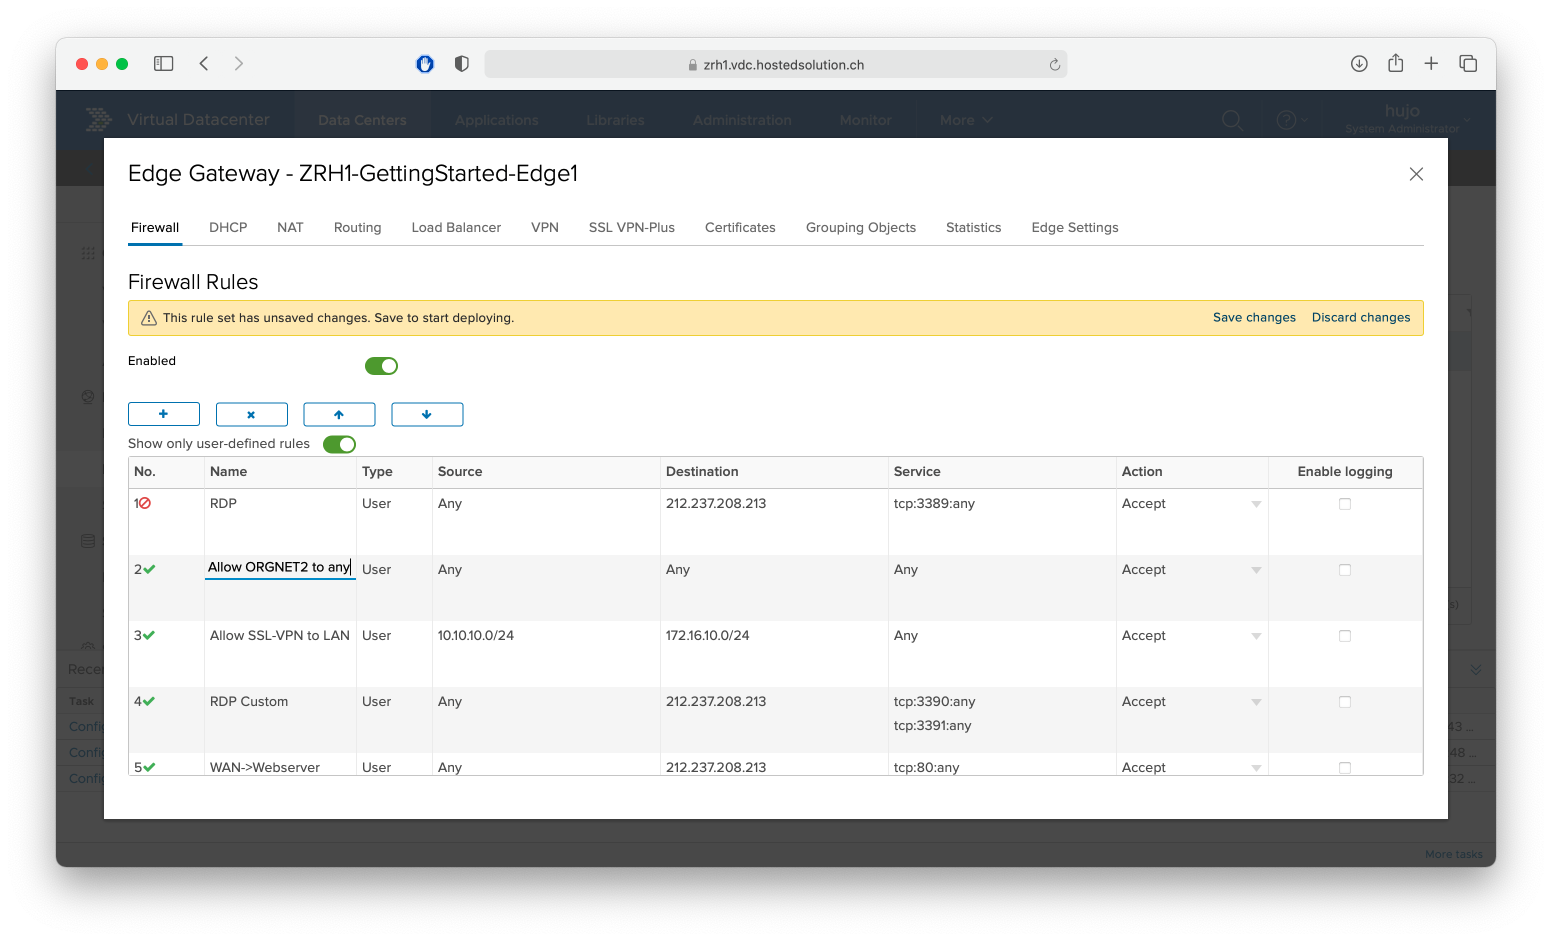Enable logging for the RDP Custom rule
Image resolution: width=1552 pixels, height=941 pixels.
tap(1345, 702)
